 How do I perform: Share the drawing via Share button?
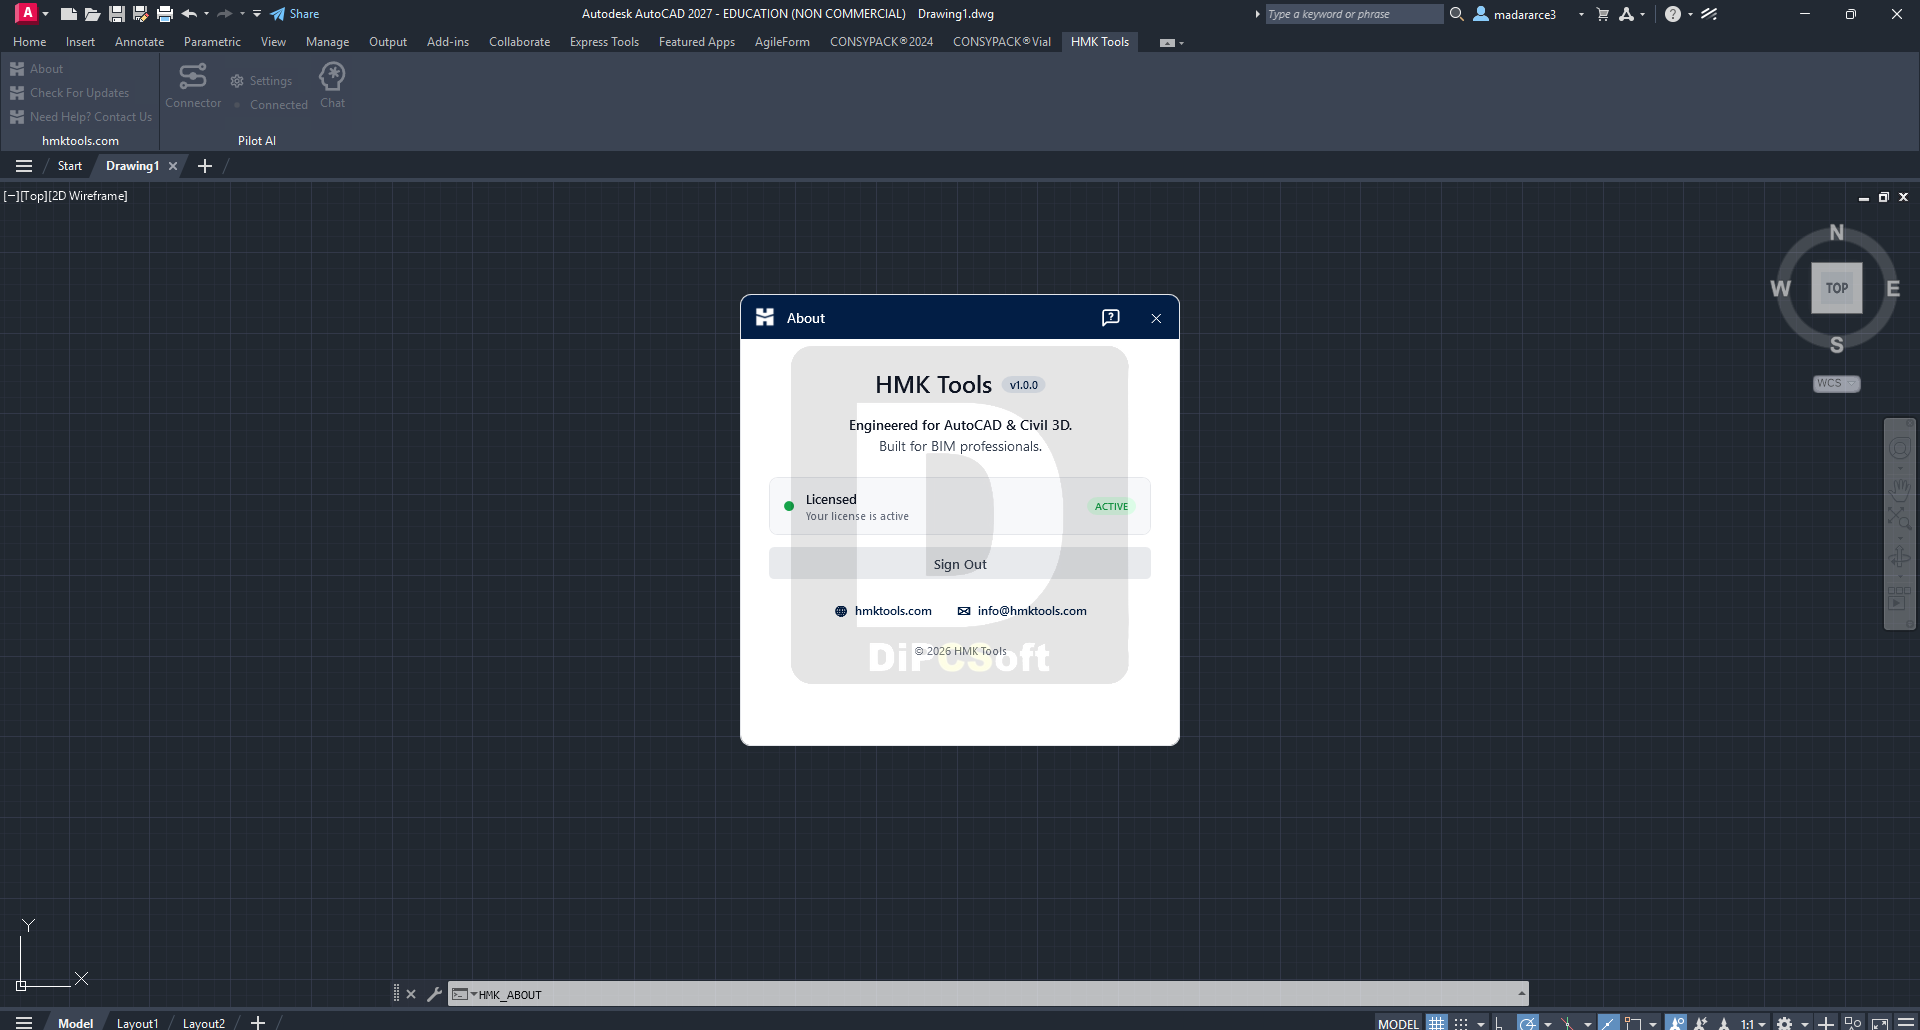295,14
